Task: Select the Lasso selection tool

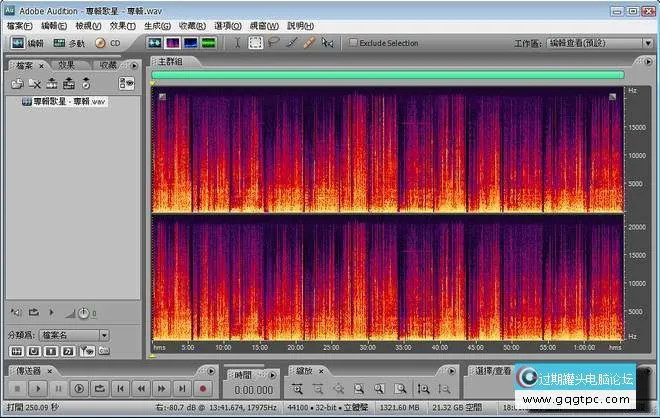Action: (x=274, y=43)
